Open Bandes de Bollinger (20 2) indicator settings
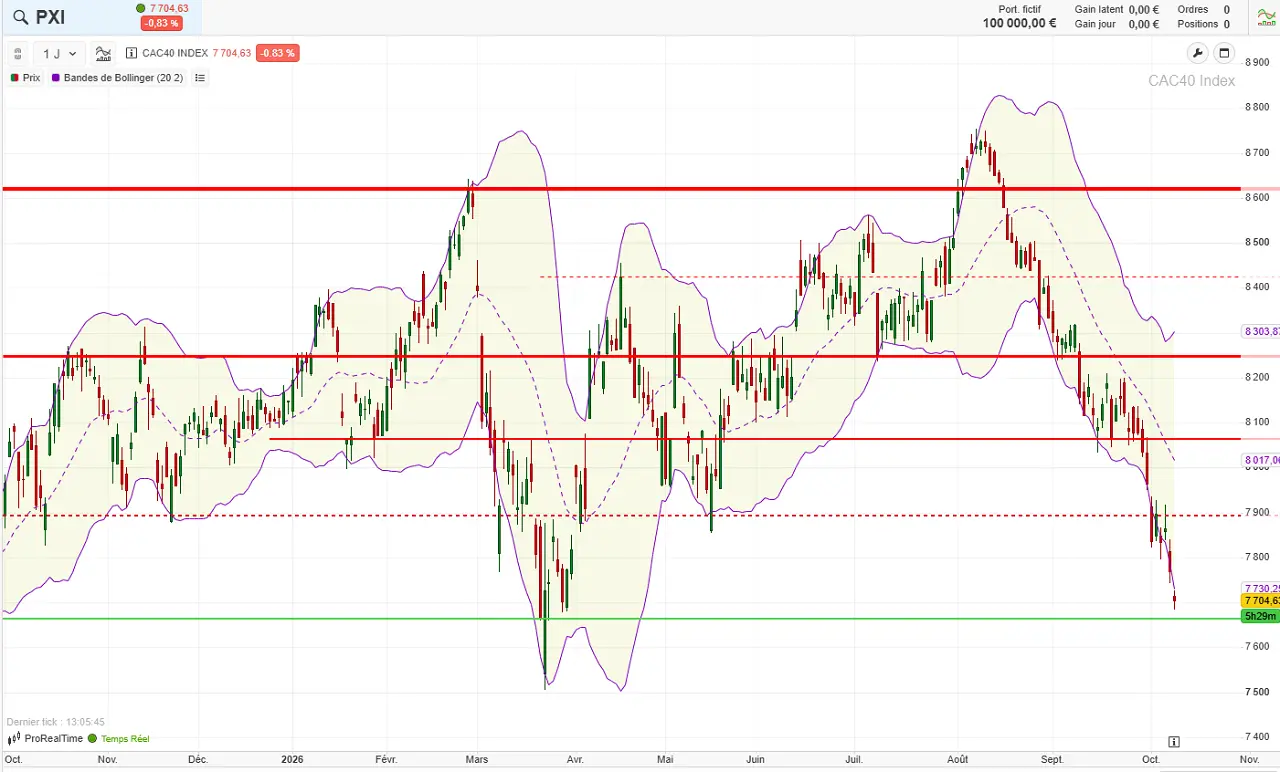This screenshot has width=1280, height=772. pyautogui.click(x=123, y=78)
